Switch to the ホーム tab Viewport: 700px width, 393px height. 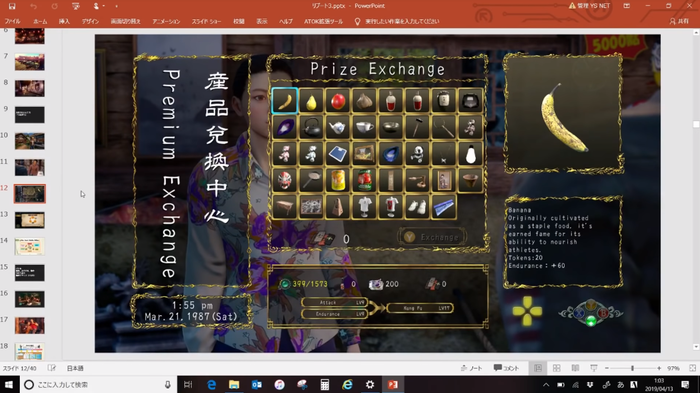(40, 21)
